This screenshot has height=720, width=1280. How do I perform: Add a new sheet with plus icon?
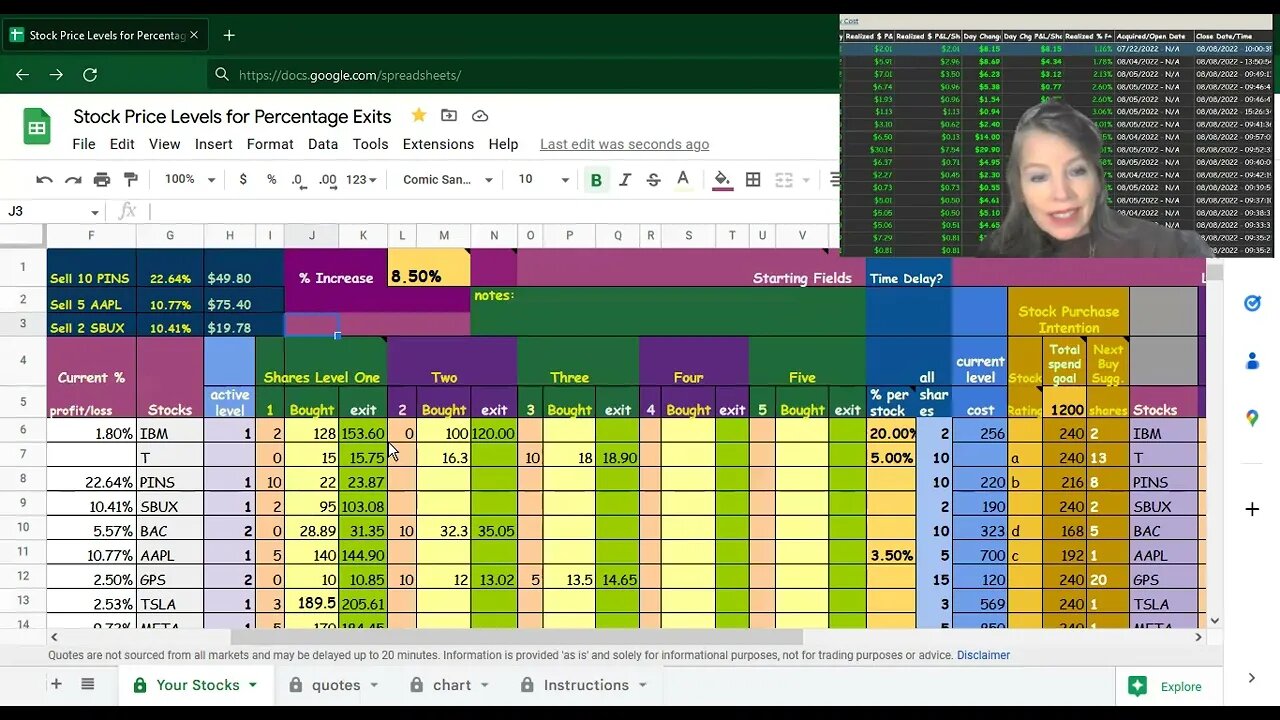coord(56,685)
